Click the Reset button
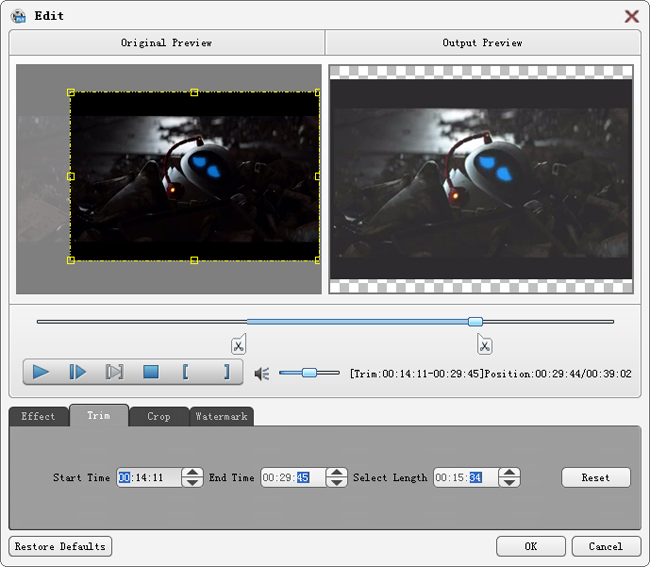 (596, 477)
